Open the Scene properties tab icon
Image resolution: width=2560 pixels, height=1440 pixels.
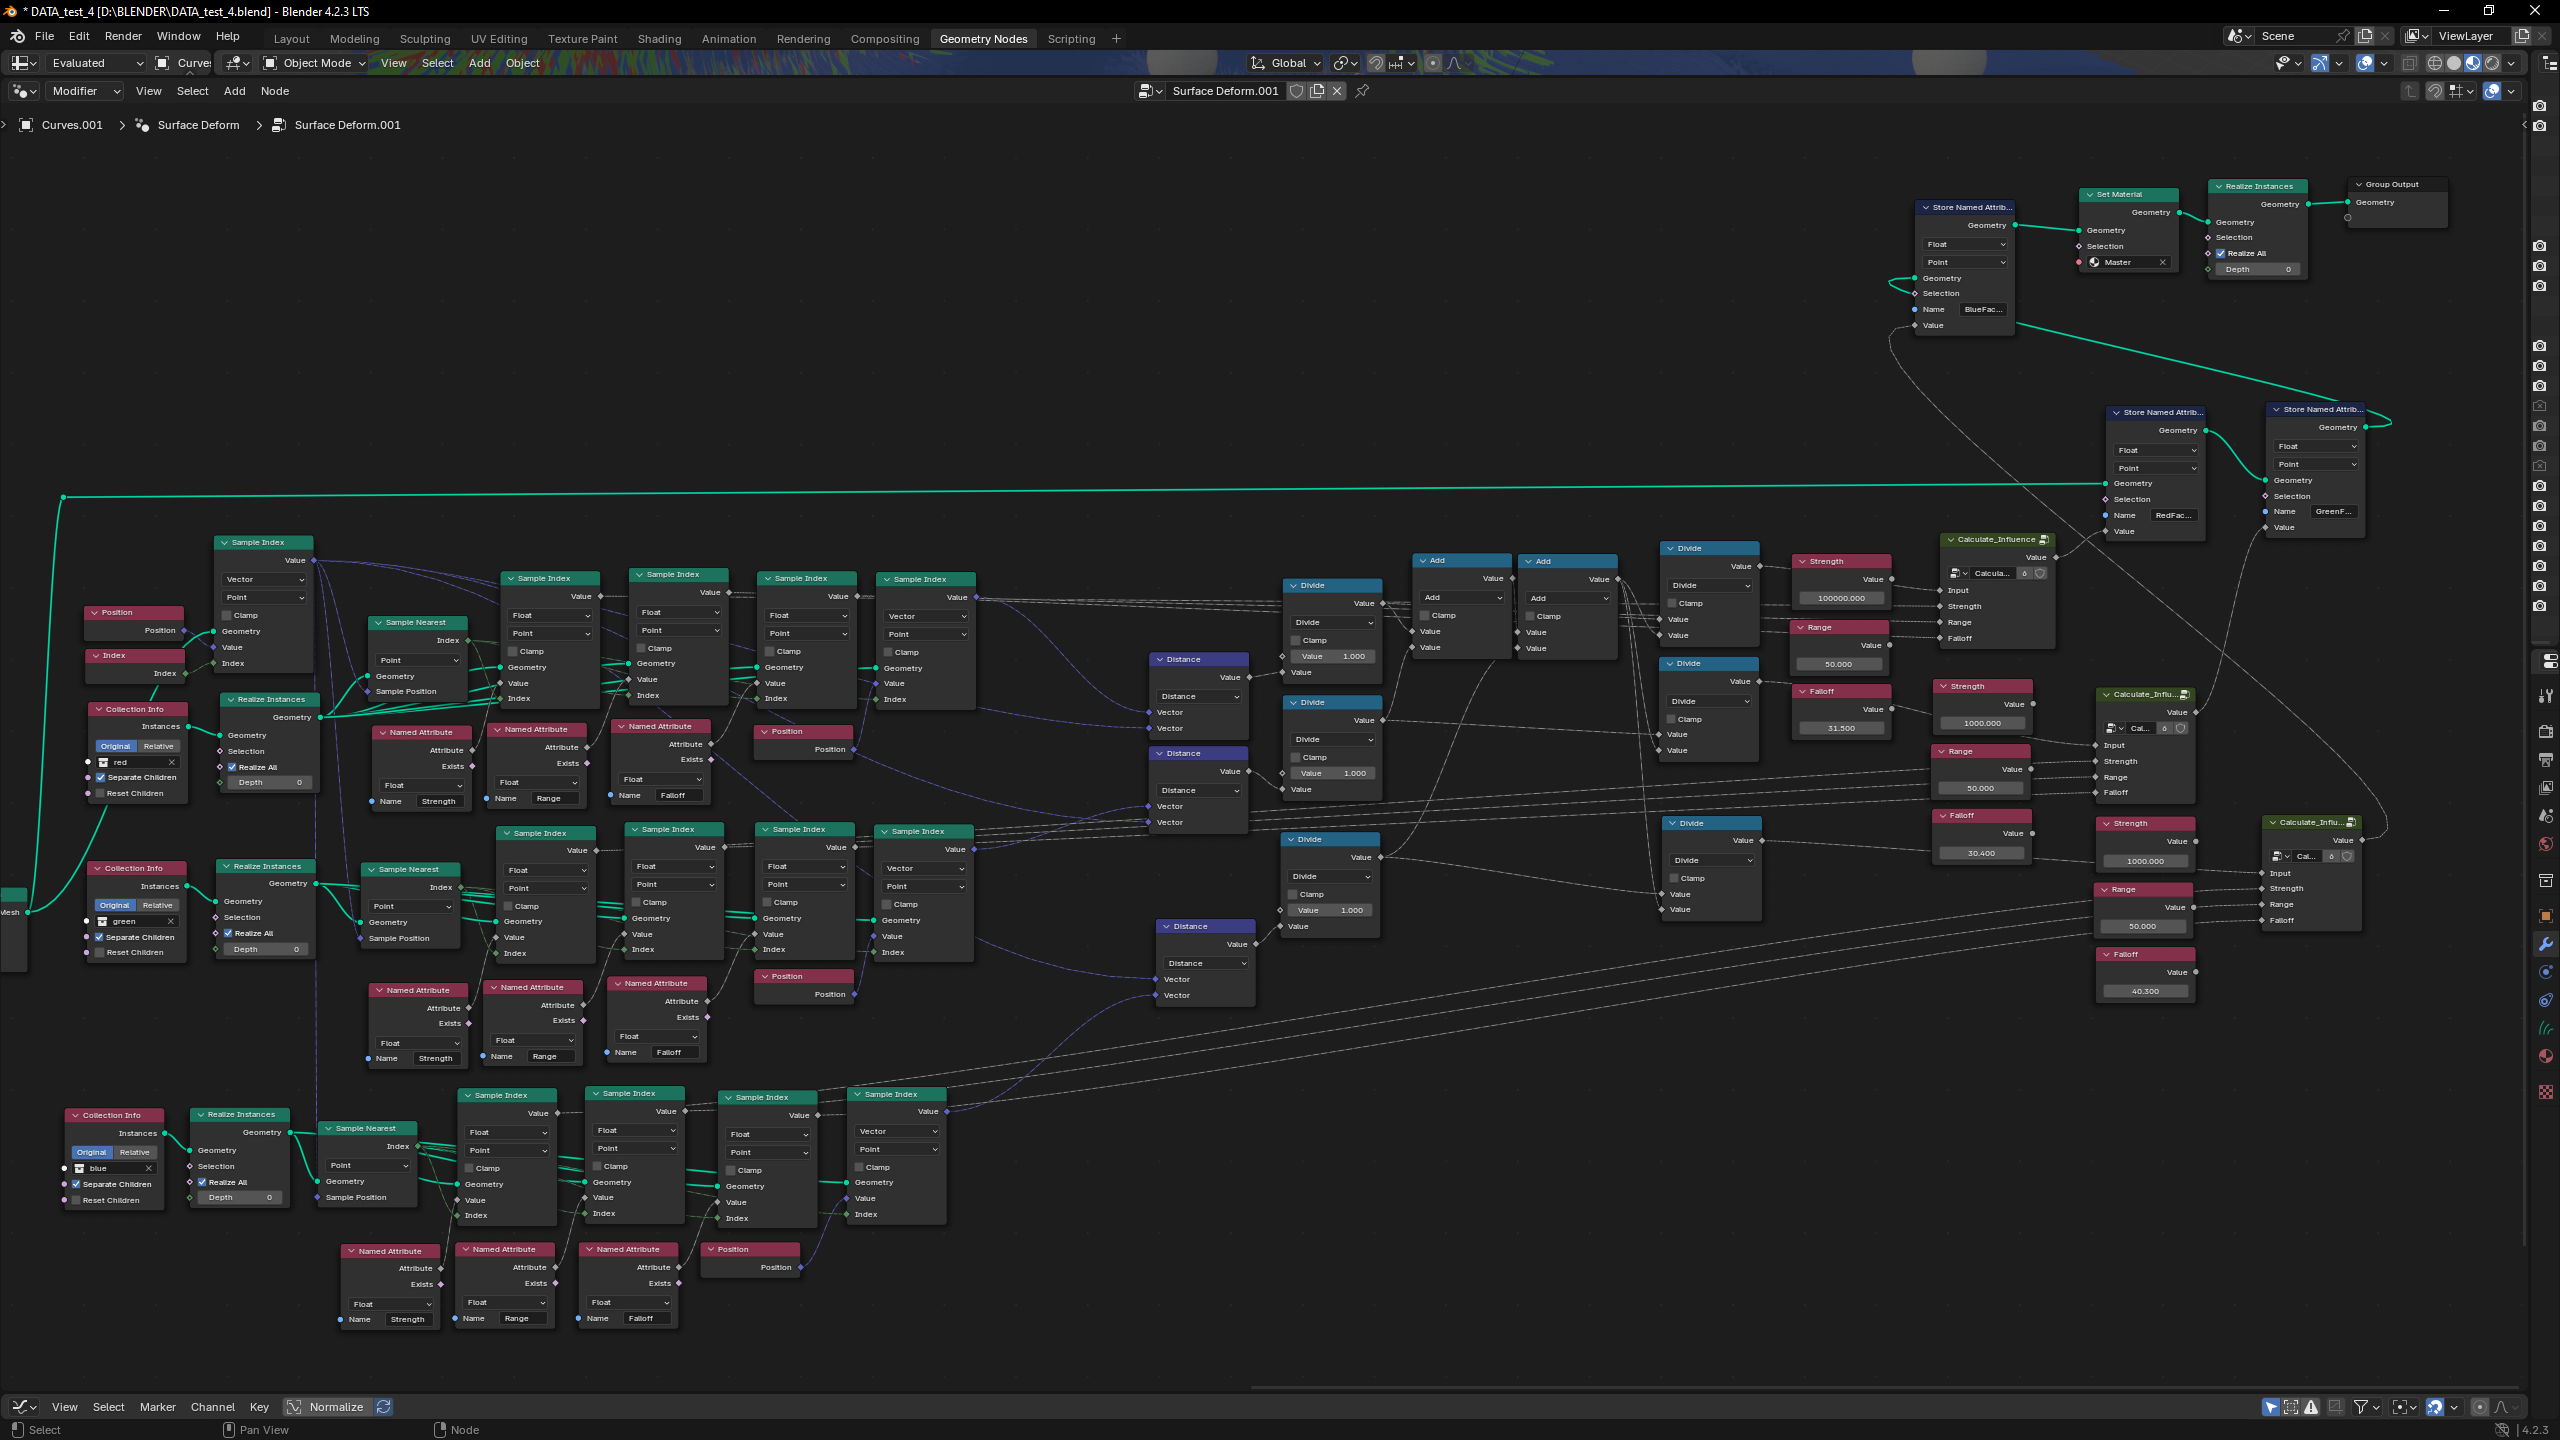2546,816
